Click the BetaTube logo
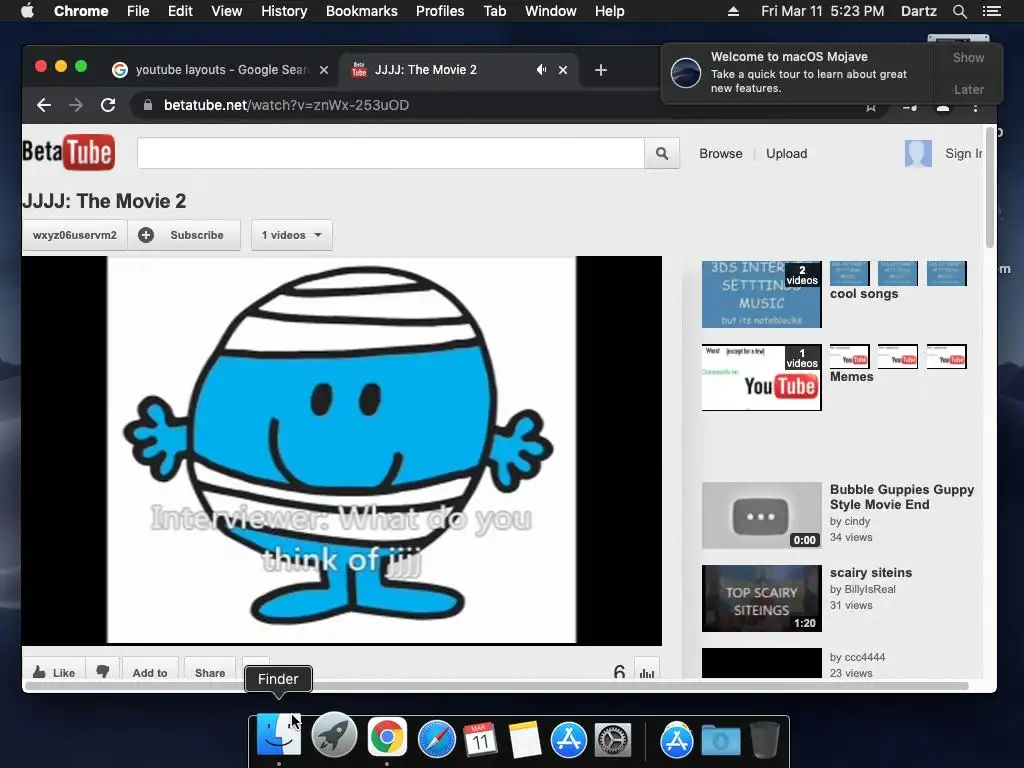This screenshot has width=1024, height=768. (x=69, y=152)
